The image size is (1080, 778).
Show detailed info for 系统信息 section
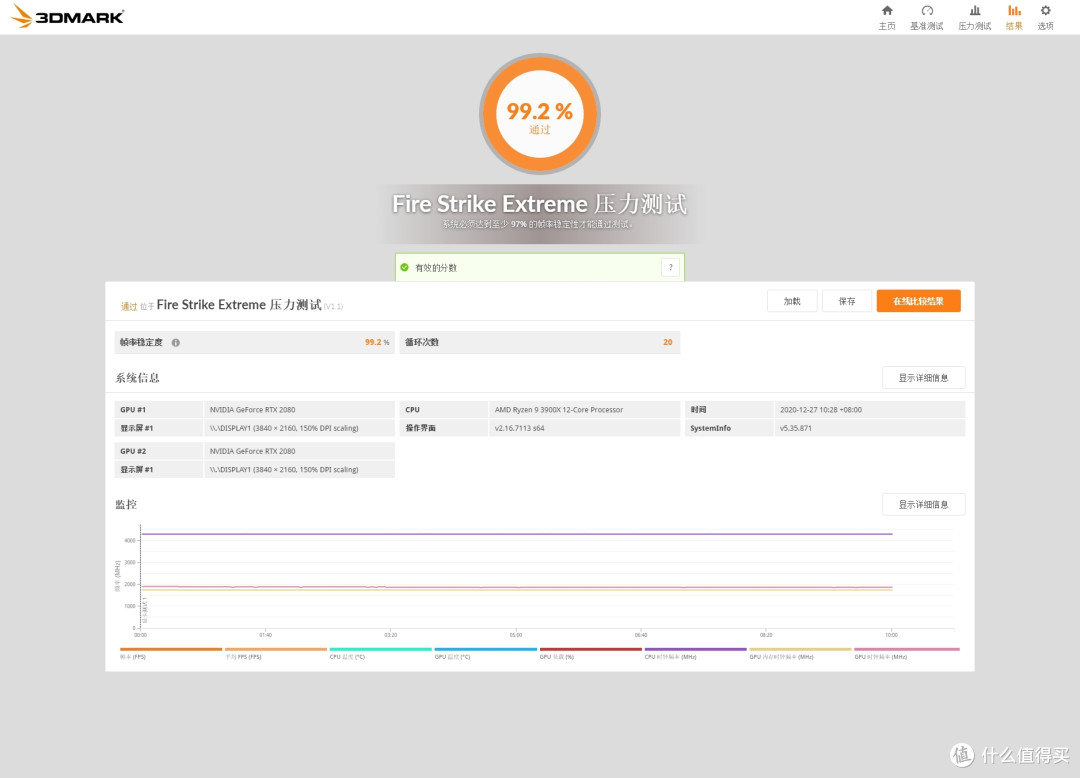coord(923,377)
